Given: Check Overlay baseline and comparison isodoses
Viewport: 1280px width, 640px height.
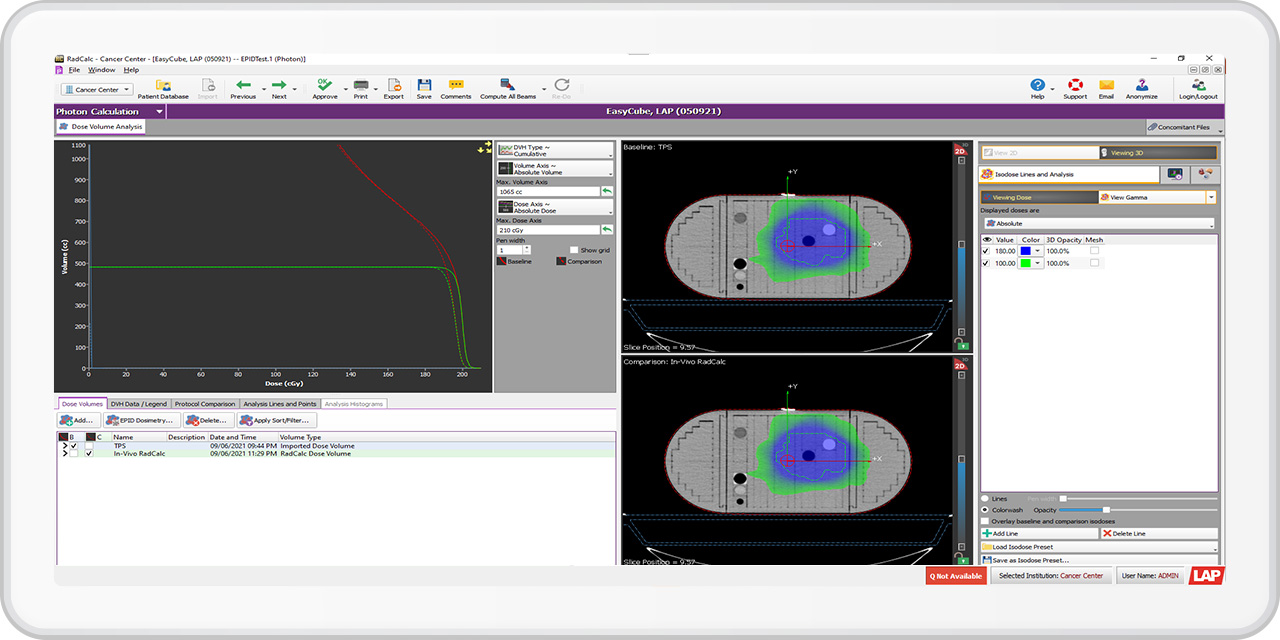Looking at the screenshot, I should tap(986, 521).
